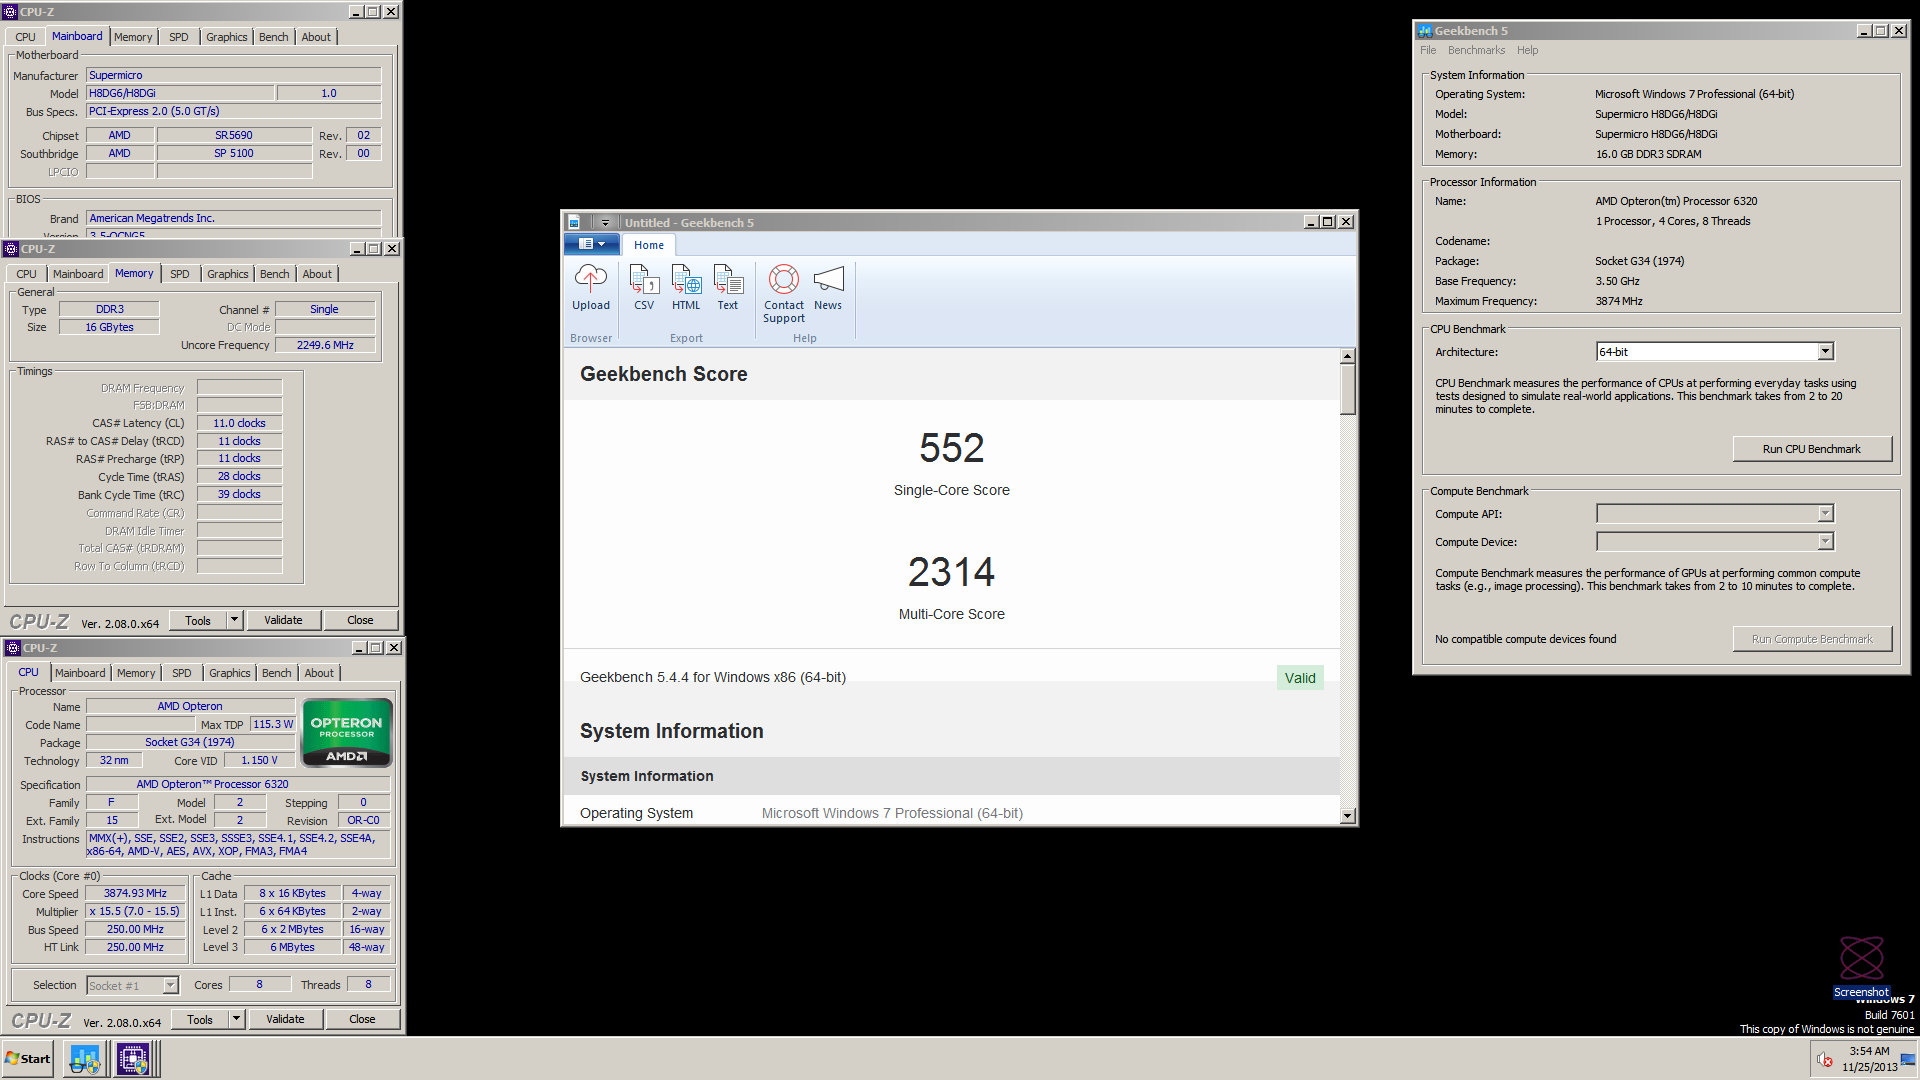
Task: Click the Uncore Frequency 2249.6 MHz value
Action: click(x=325, y=345)
